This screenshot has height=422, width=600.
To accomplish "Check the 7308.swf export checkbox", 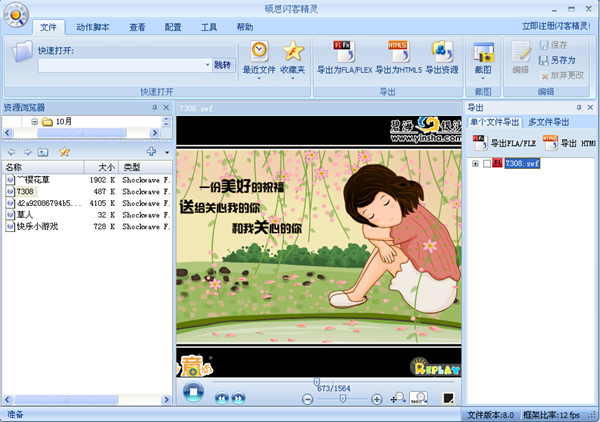I will 487,164.
